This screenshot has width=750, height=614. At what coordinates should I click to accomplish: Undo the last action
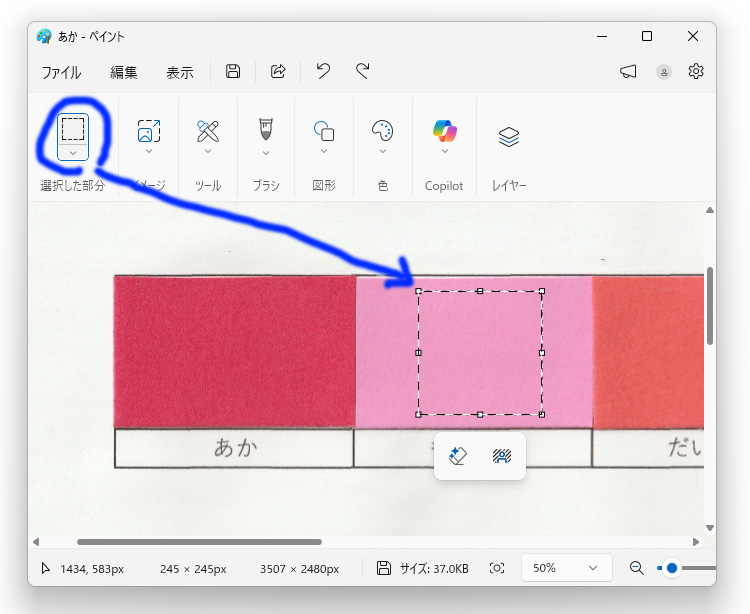tap(323, 71)
